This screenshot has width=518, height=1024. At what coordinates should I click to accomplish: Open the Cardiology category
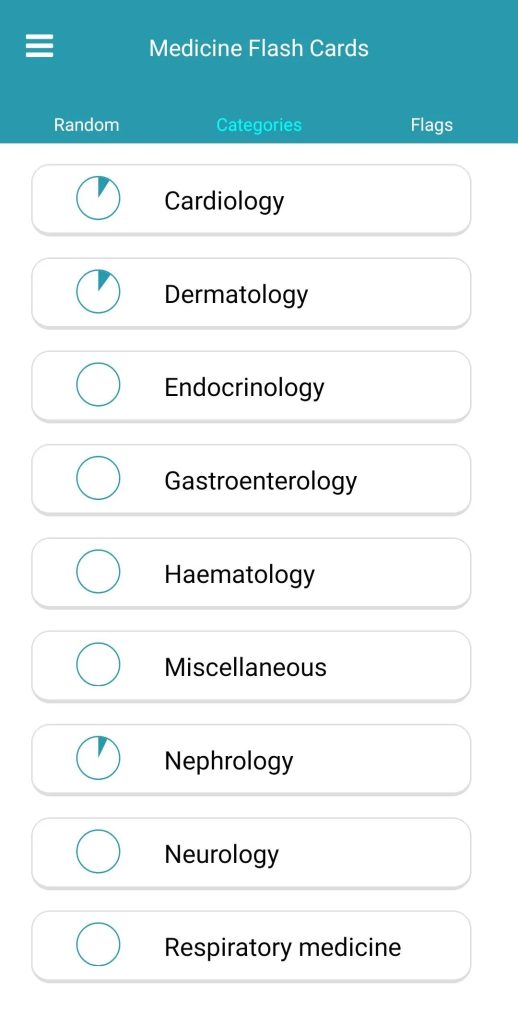[x=251, y=199]
